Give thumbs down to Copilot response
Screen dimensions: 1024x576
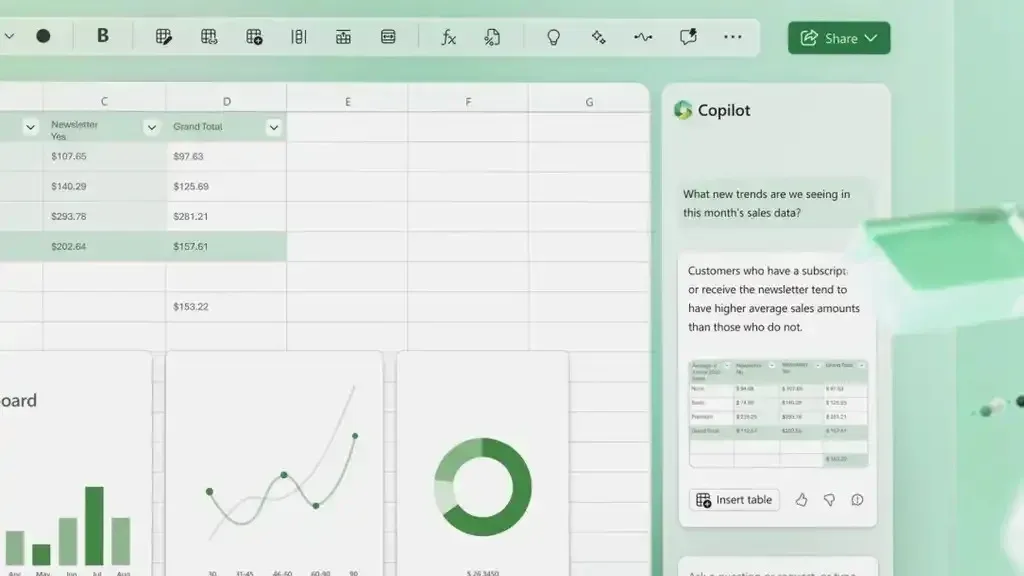(x=829, y=500)
